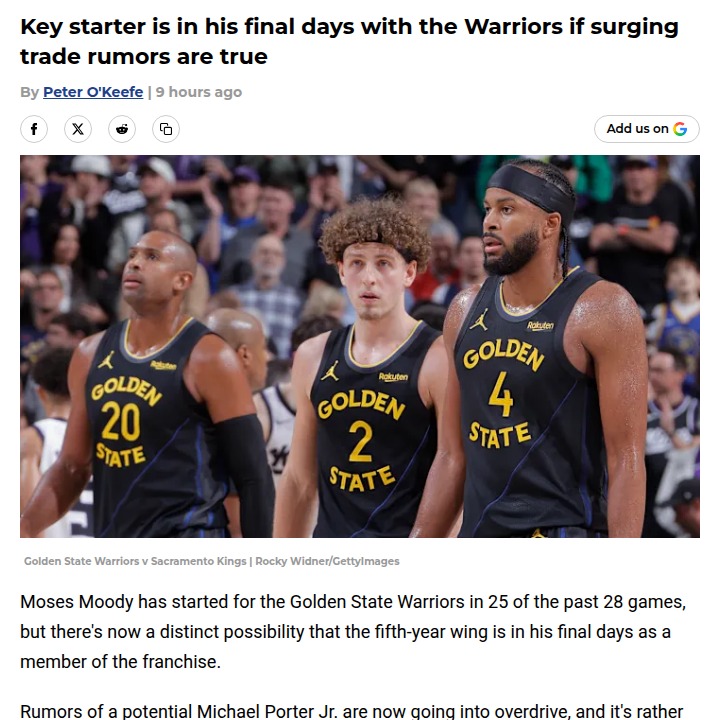Share the article on X
The height and width of the screenshot is (720, 720).
tap(78, 129)
